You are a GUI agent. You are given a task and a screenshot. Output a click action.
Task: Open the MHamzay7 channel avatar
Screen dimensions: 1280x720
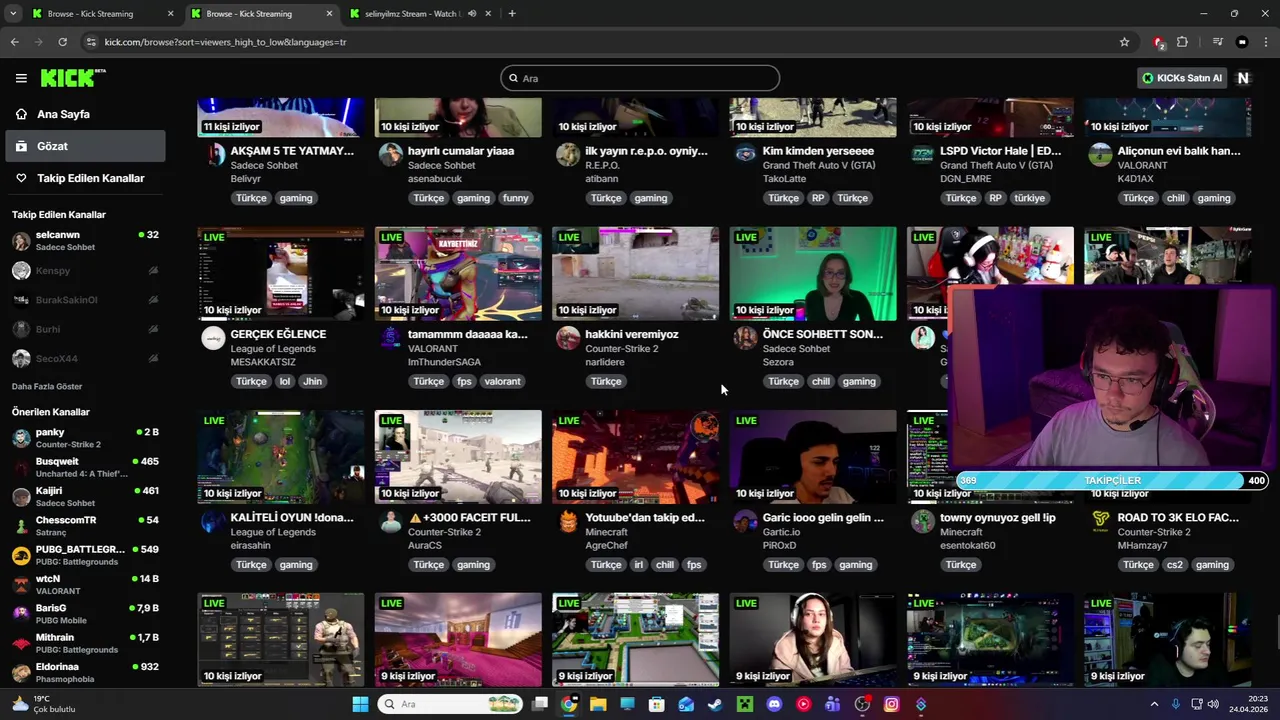(1100, 521)
